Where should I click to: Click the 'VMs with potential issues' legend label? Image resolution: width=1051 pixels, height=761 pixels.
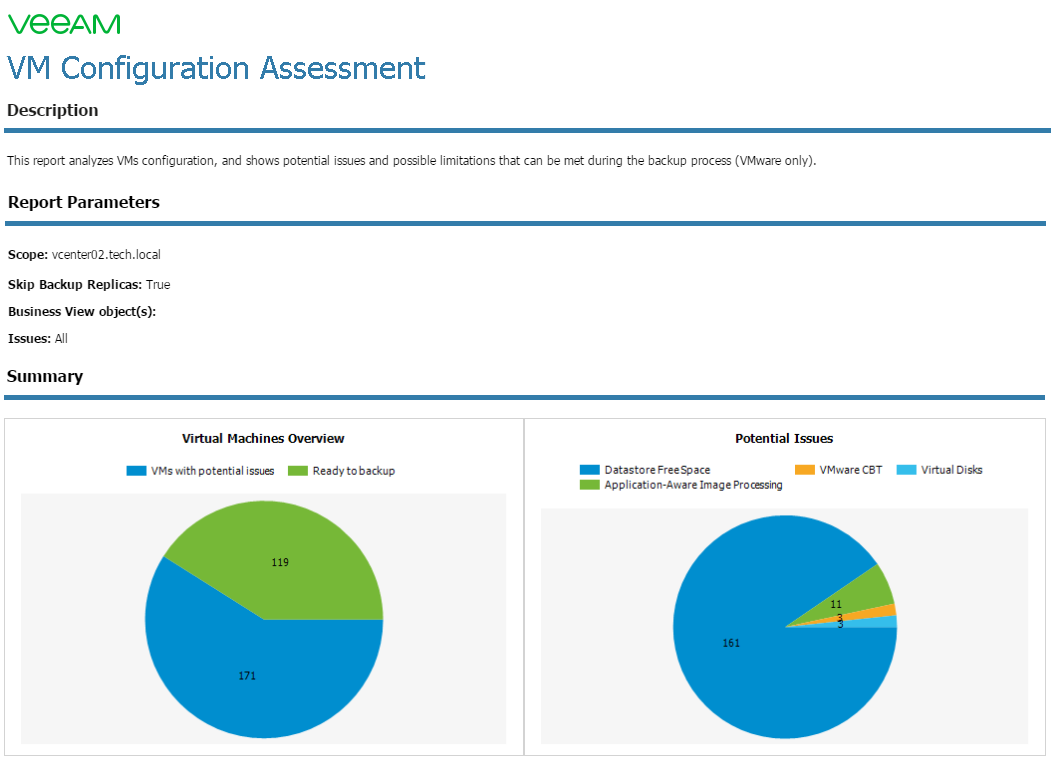click(212, 471)
